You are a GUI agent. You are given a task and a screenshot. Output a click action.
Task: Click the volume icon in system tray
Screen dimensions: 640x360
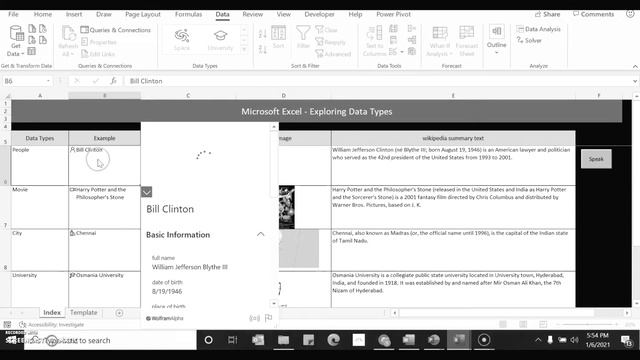[x=575, y=340]
